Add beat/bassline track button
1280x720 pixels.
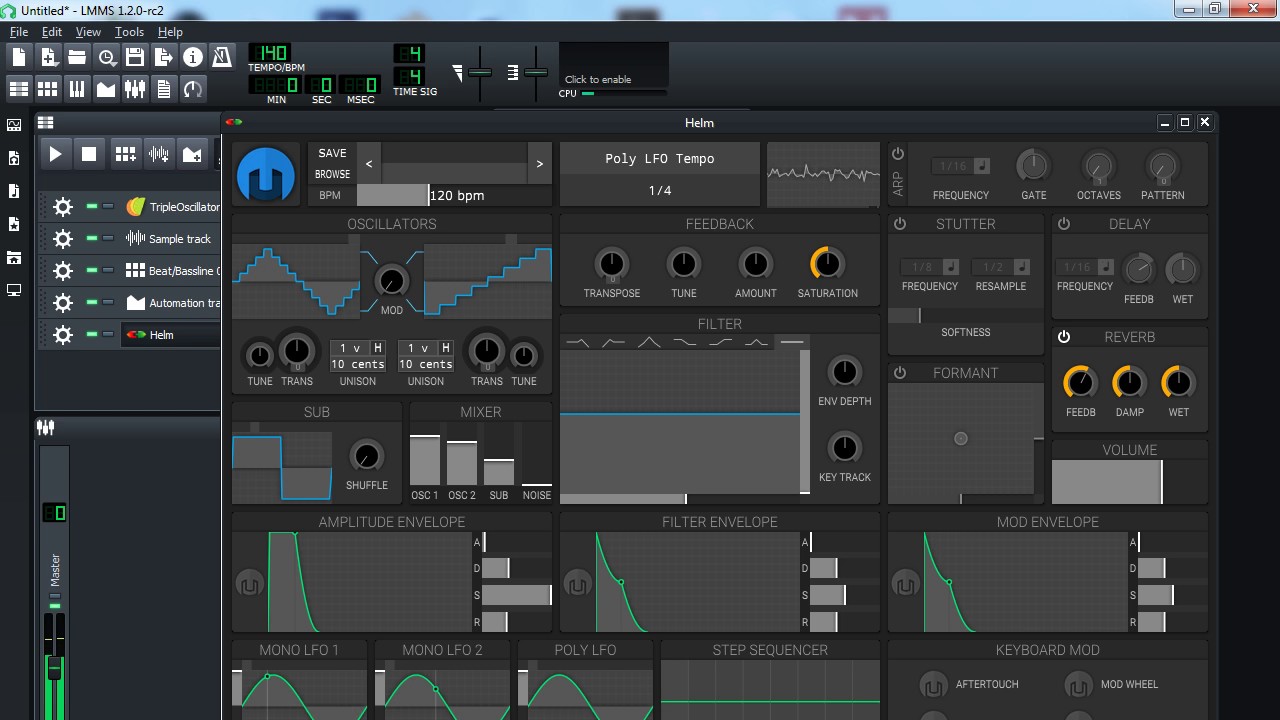125,154
